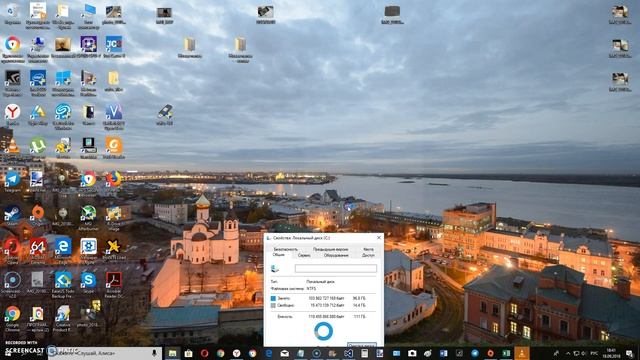Open the taskbar clock and date
Screen dimensions: 640x360
(x=611, y=353)
